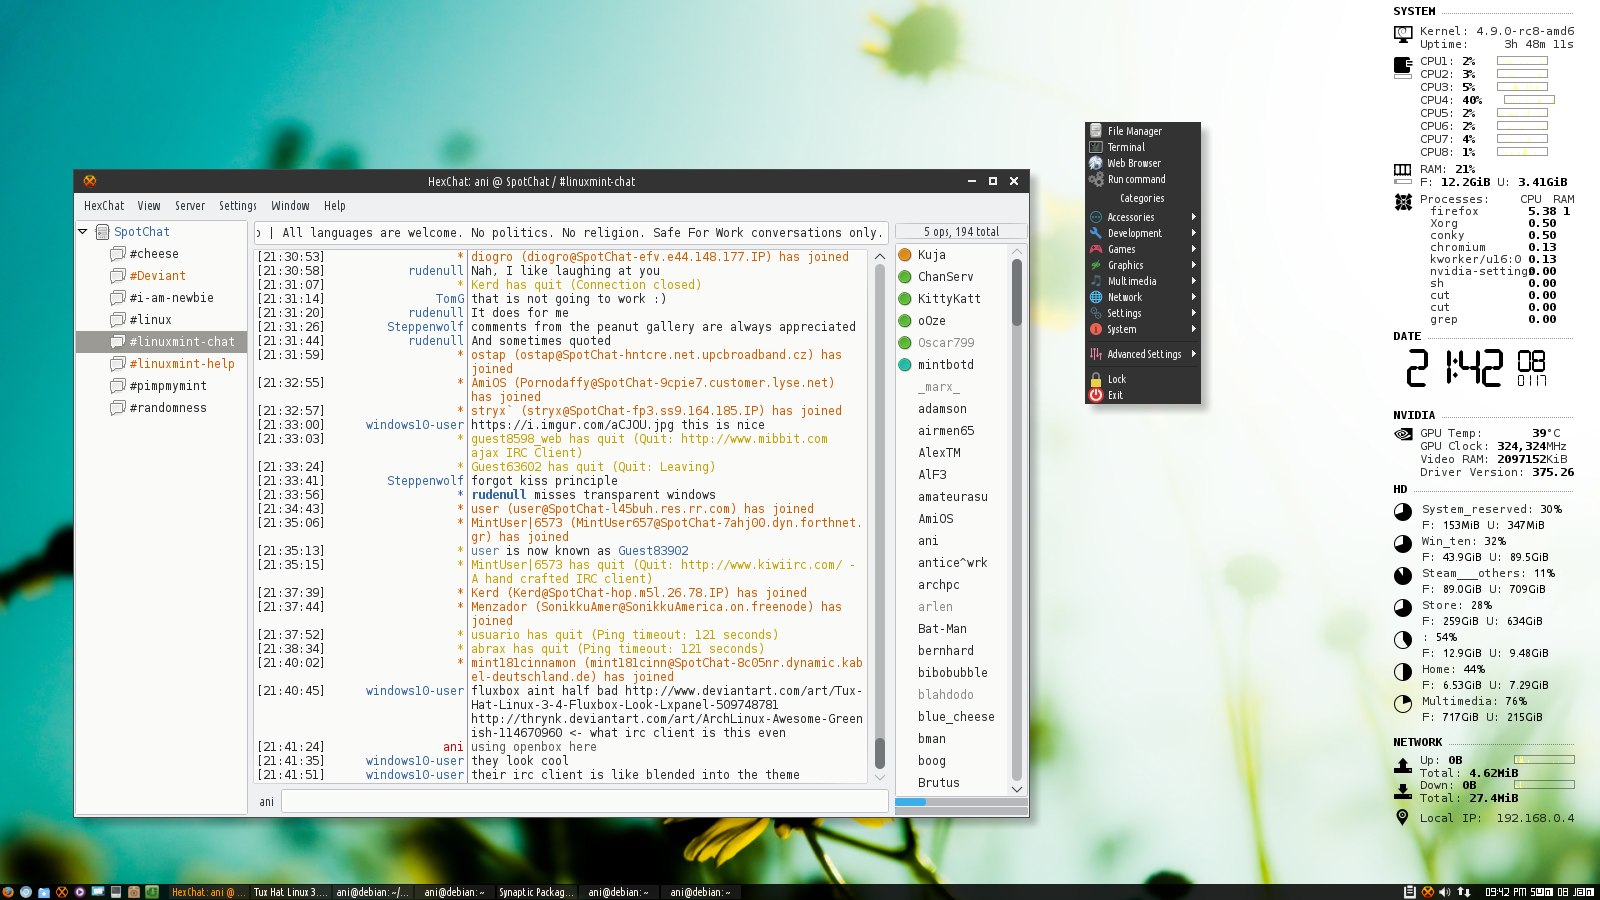Click the green icon in the taskbar launcher row
1600x900 pixels.
pos(152,892)
